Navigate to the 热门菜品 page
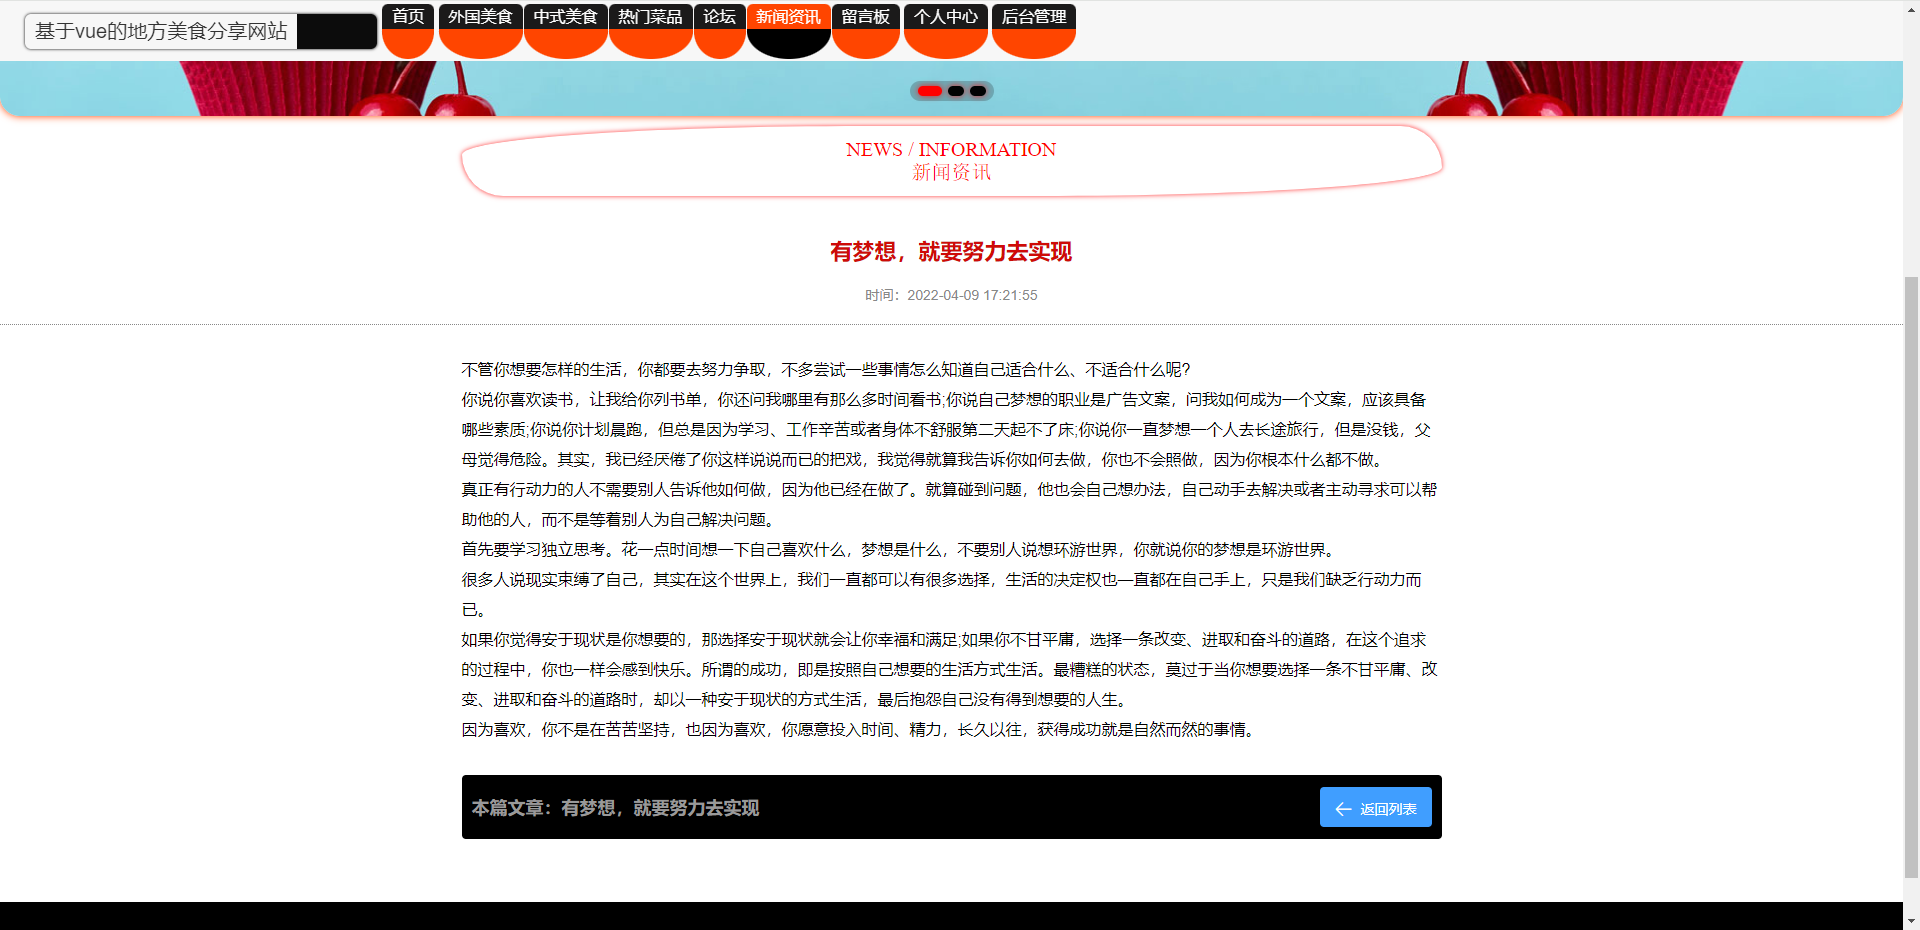This screenshot has height=930, width=1920. pos(650,18)
